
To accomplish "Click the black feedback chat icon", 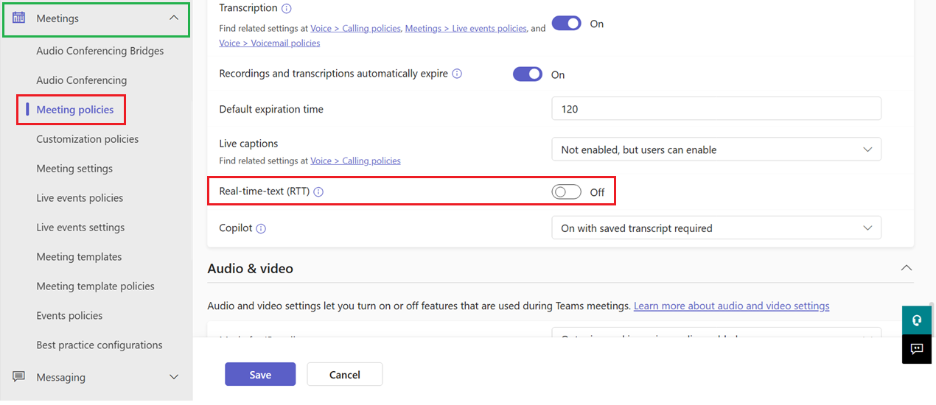I will pos(916,349).
